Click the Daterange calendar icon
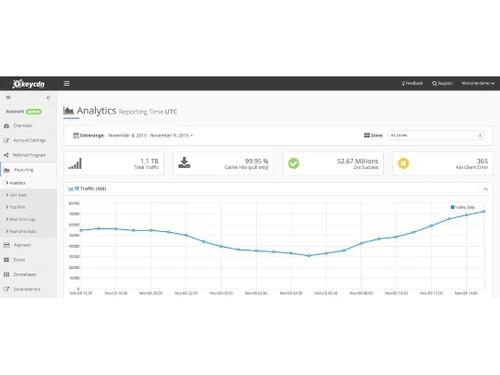The height and width of the screenshot is (375, 500). 76,135
